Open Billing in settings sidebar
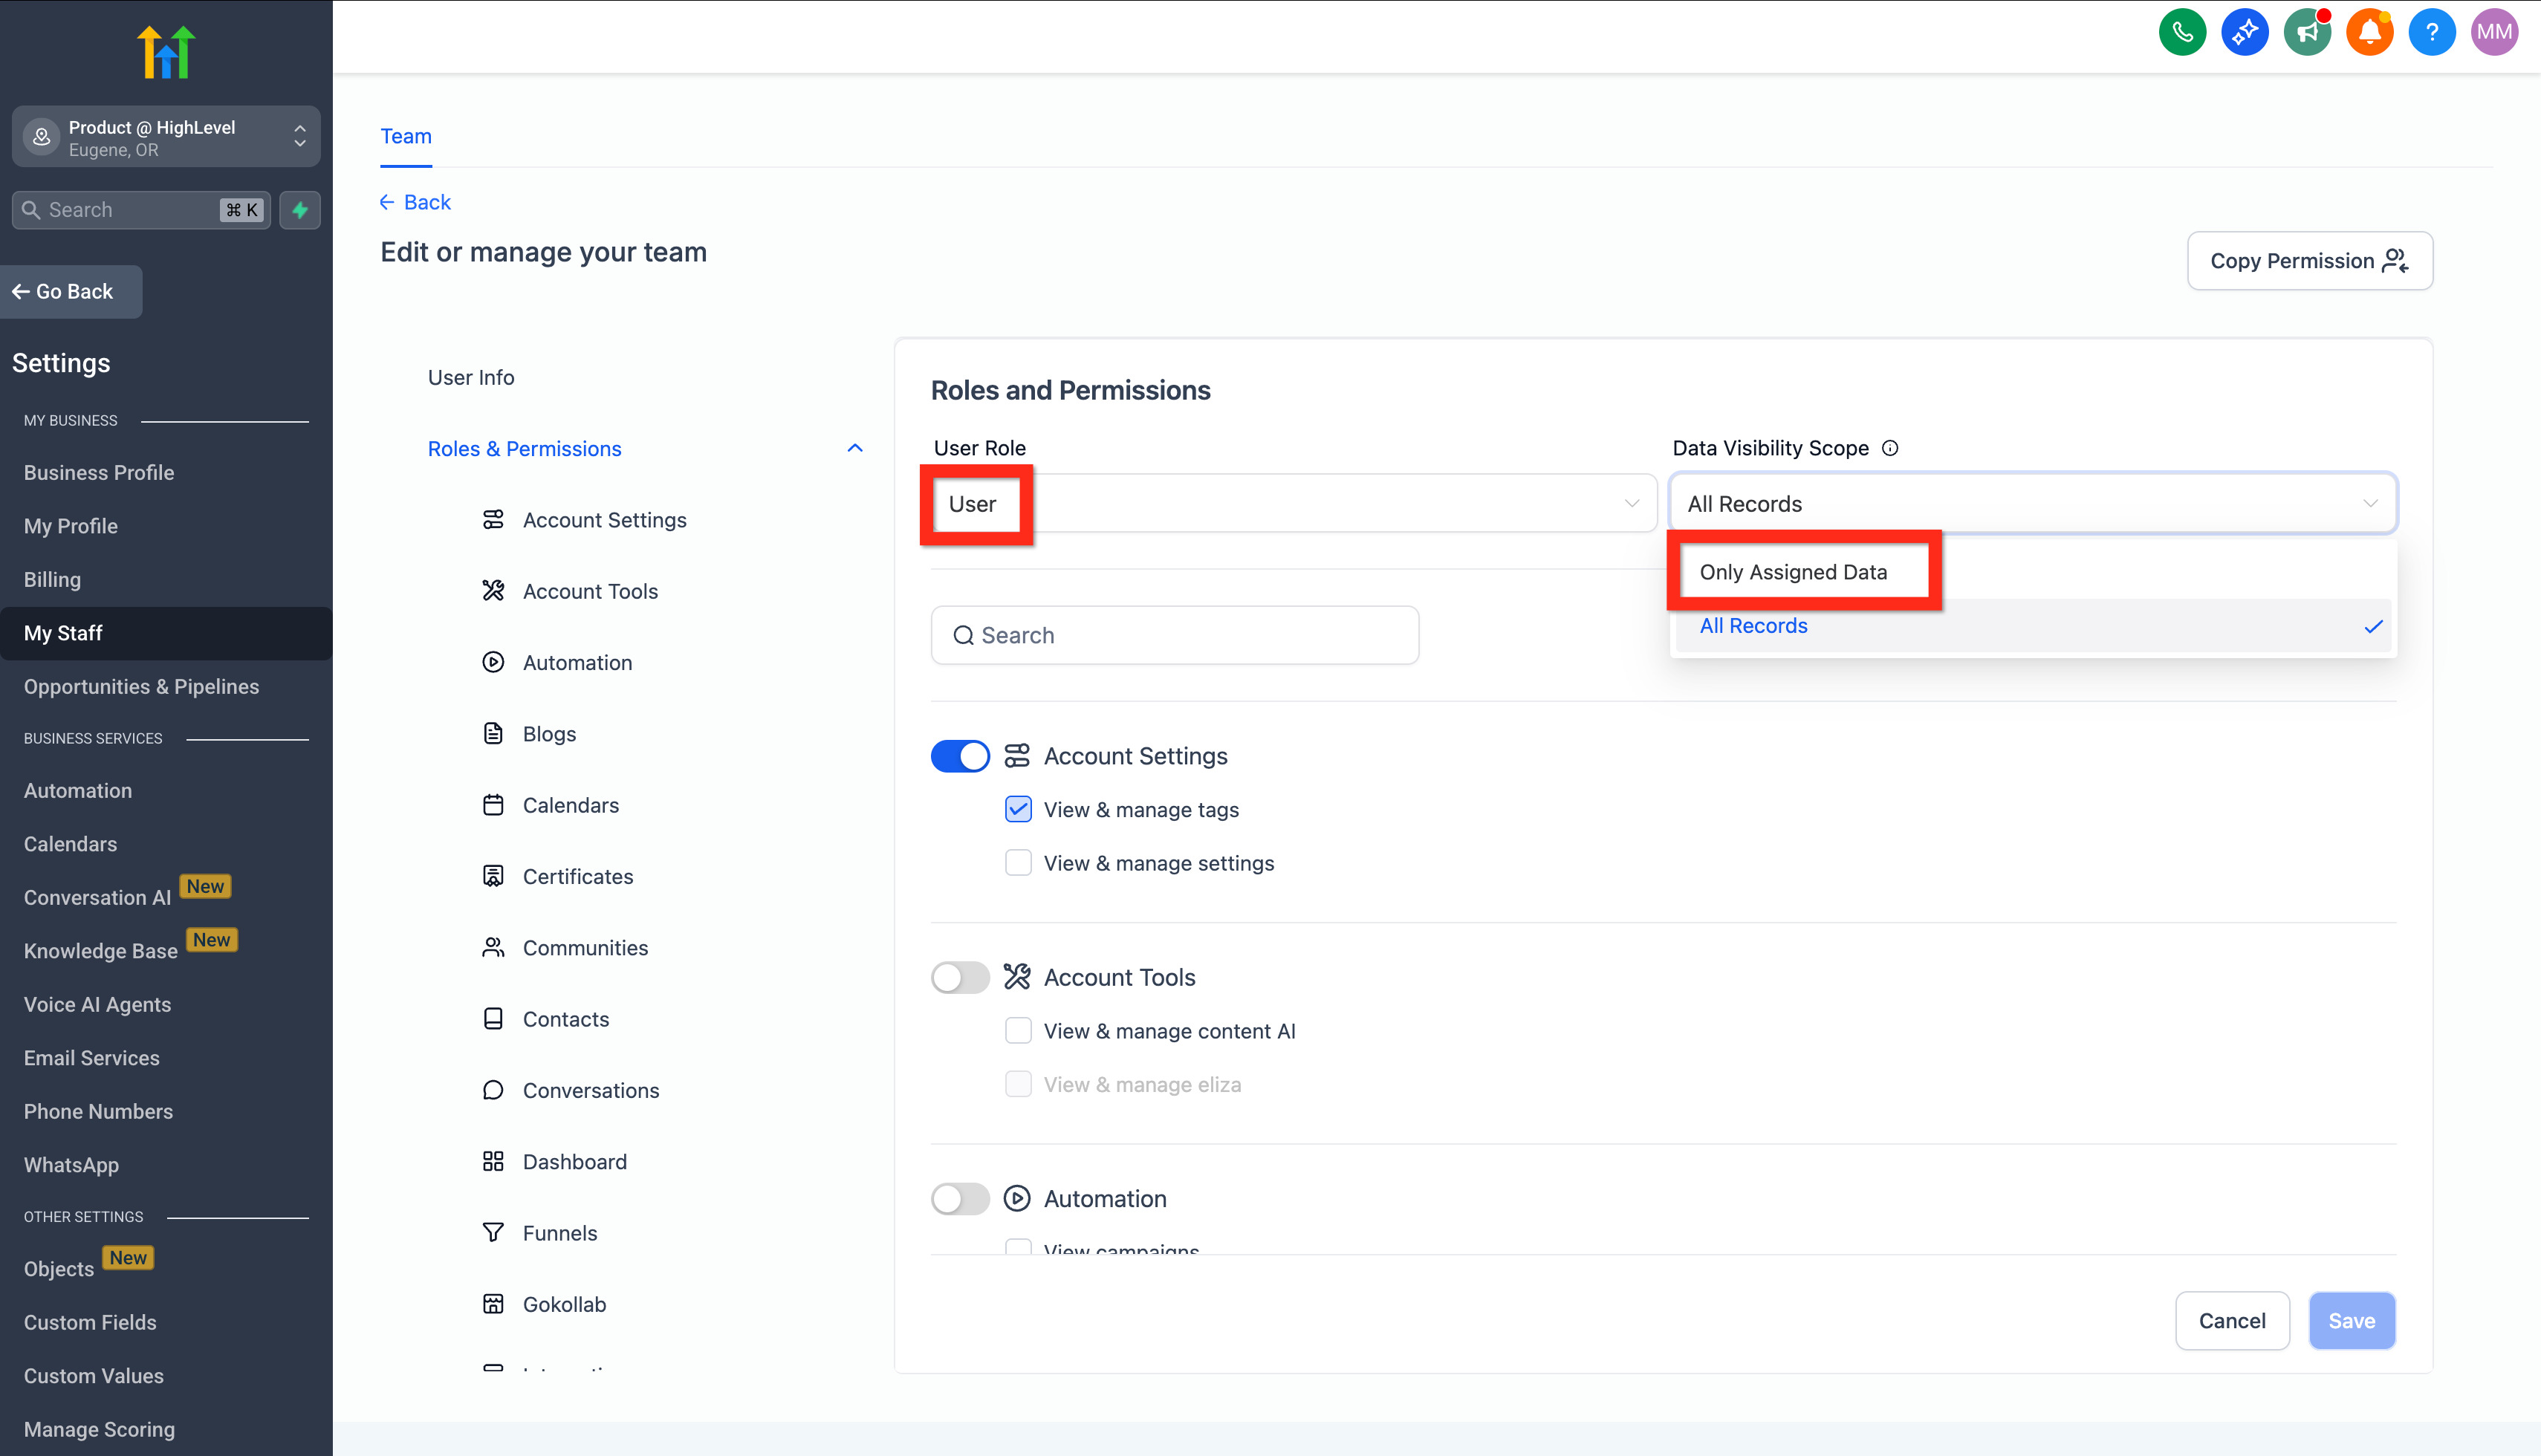This screenshot has height=1456, width=2541. [x=52, y=579]
